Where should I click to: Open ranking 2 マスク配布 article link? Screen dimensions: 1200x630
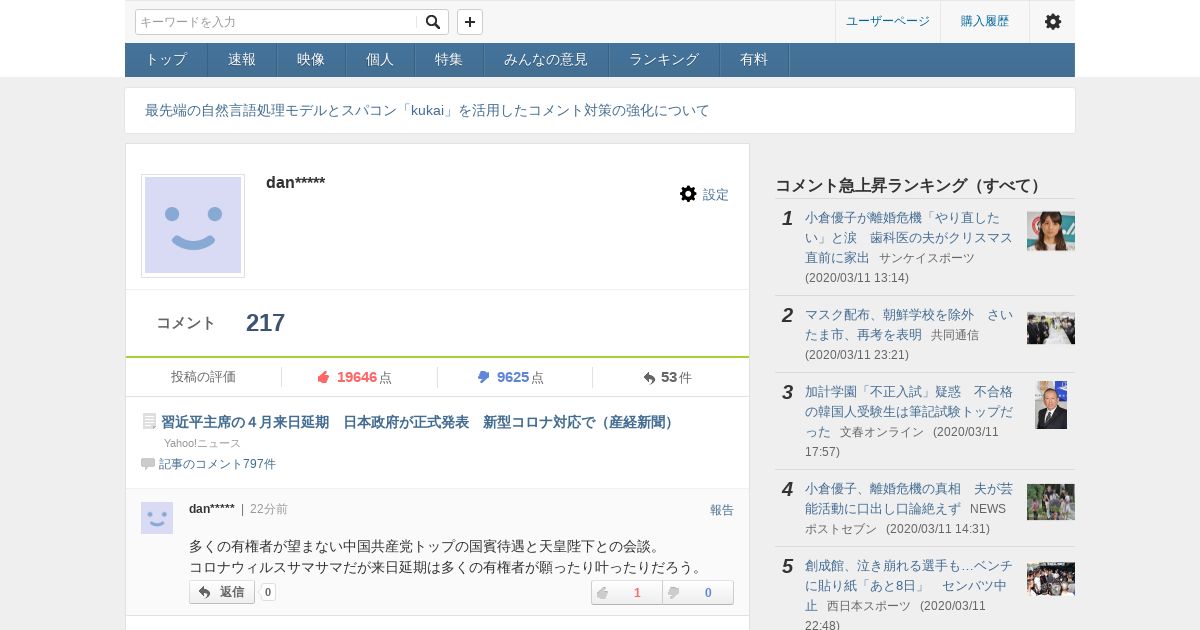coord(908,324)
